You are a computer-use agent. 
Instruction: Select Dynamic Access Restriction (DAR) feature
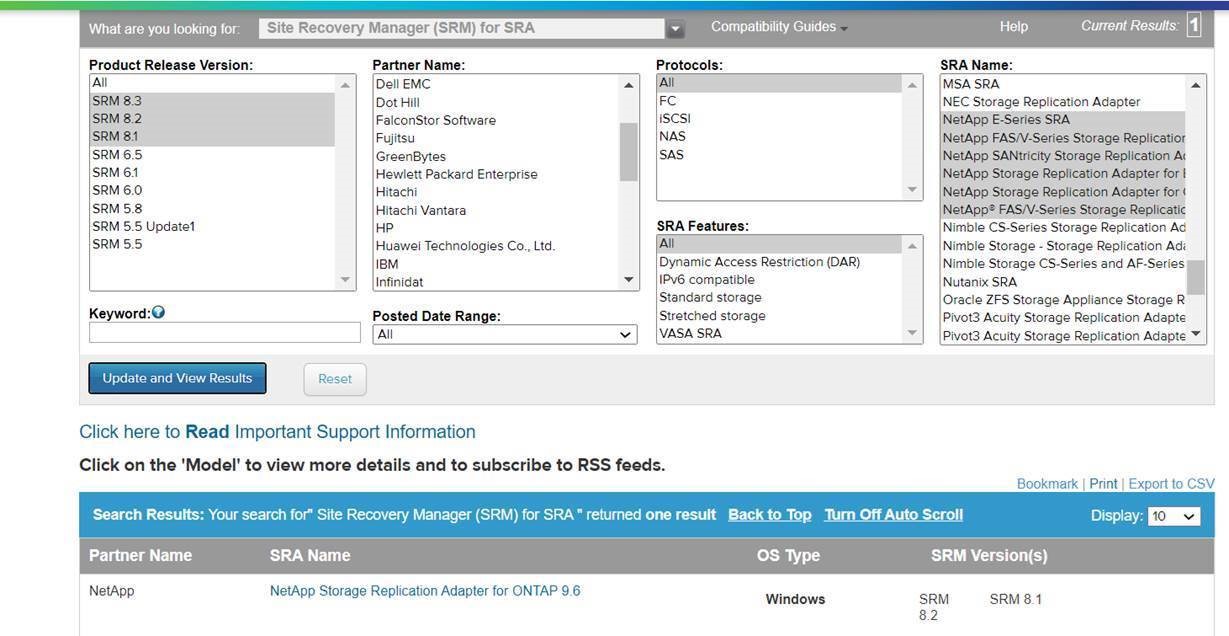[779, 262]
